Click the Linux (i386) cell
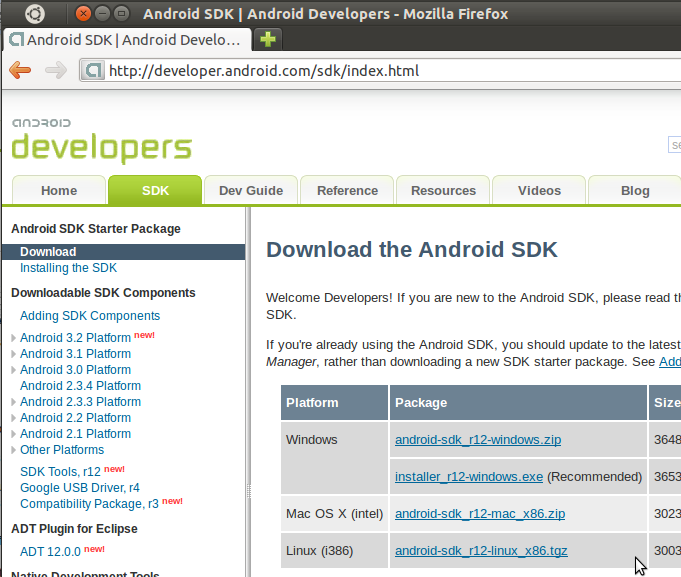The image size is (681, 577). pos(334,551)
